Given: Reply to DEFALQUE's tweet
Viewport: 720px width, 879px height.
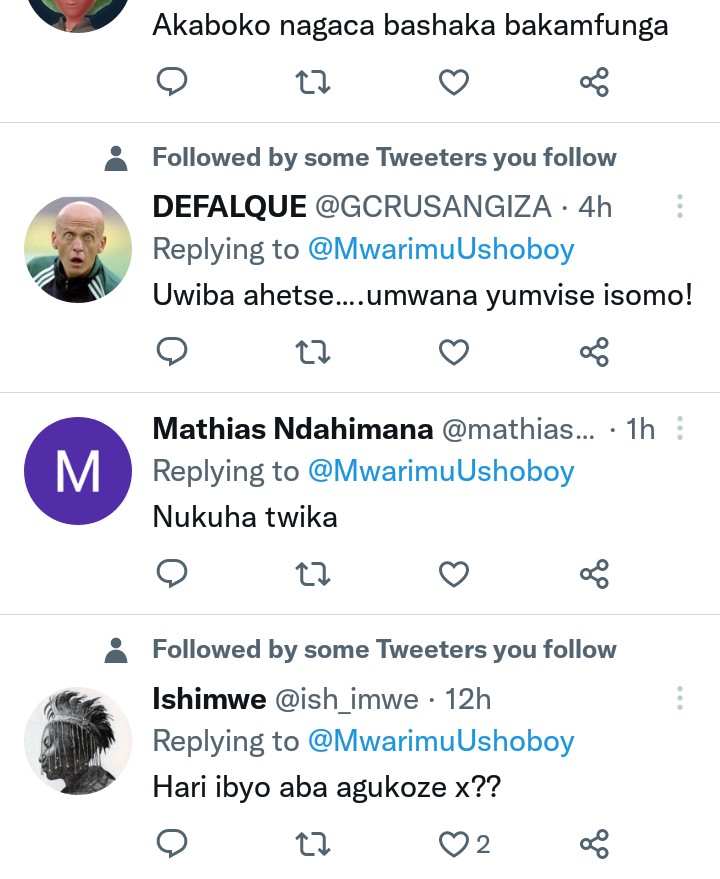Looking at the screenshot, I should coord(174,352).
